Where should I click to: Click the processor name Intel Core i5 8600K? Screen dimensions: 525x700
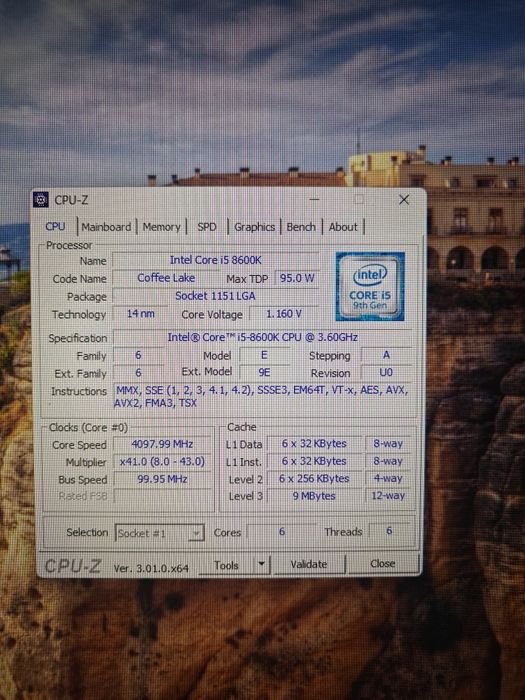(215, 260)
